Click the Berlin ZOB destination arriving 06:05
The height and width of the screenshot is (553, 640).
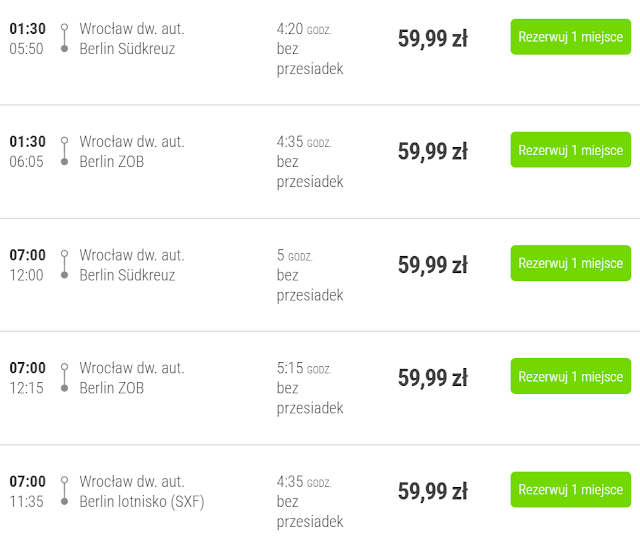(x=111, y=161)
